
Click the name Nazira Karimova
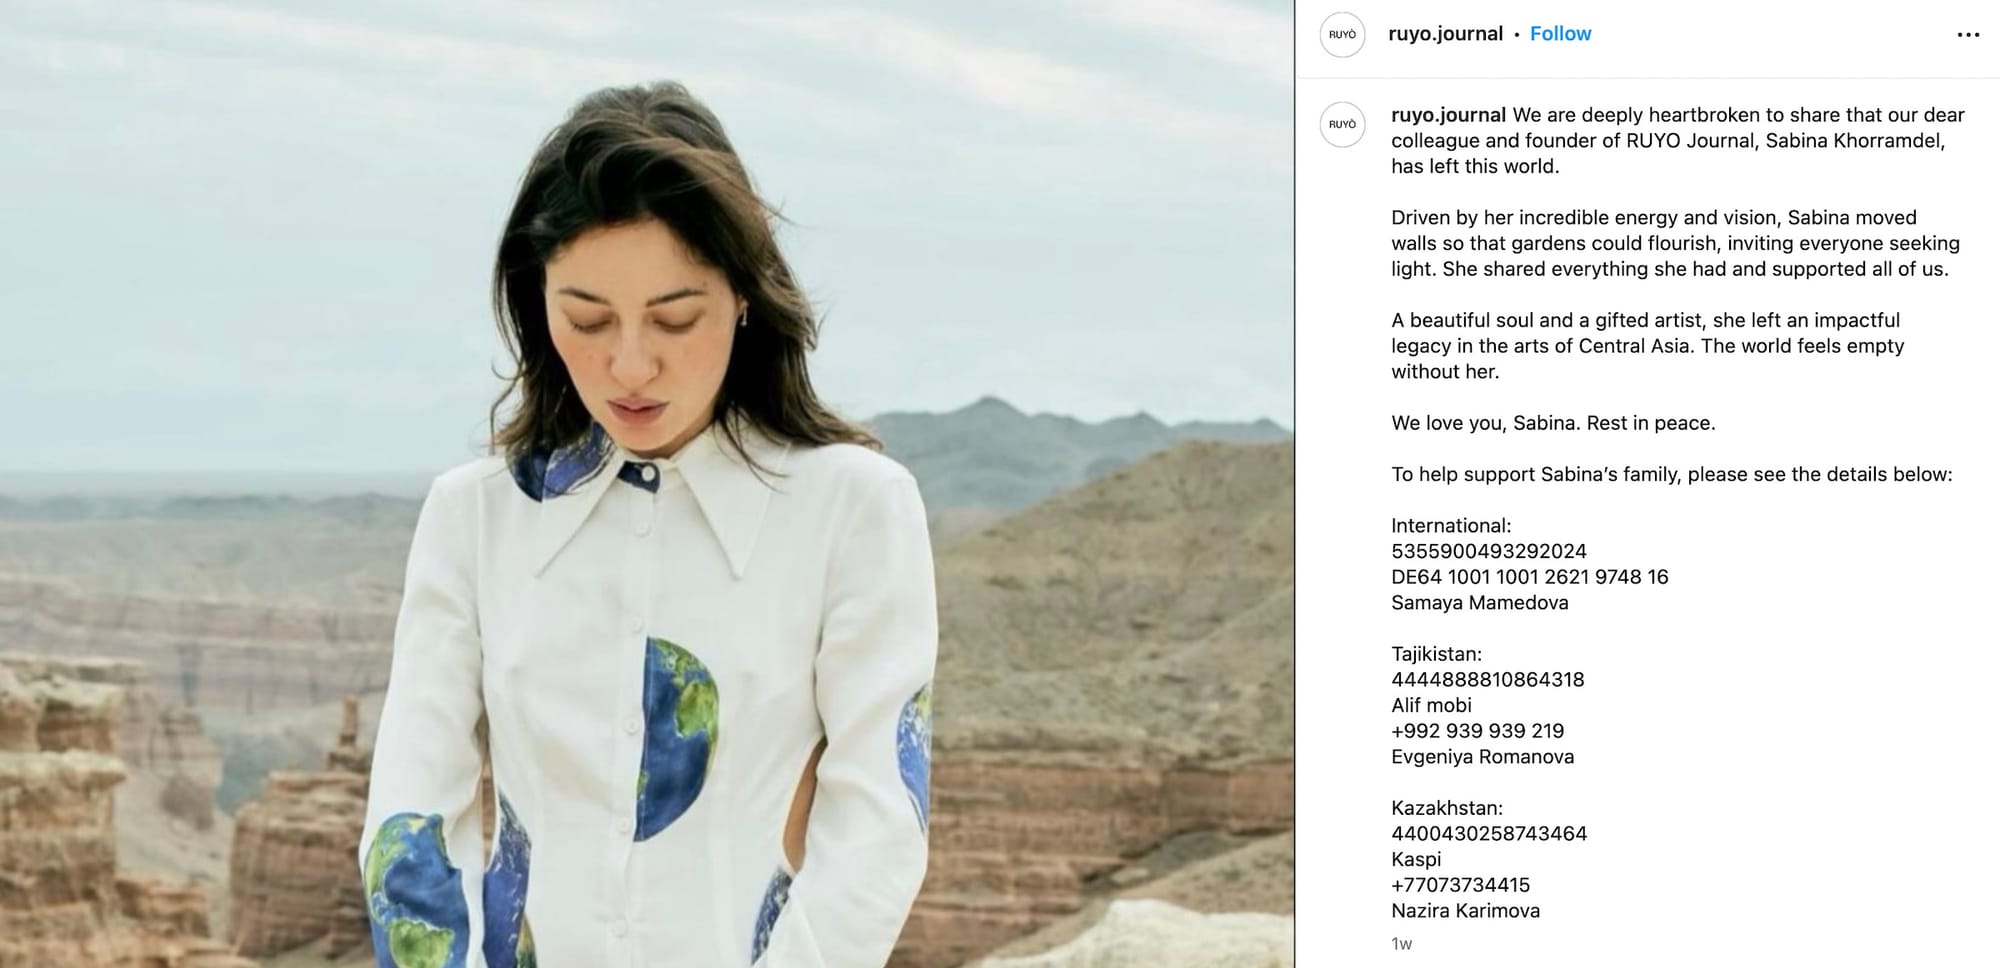coord(1466,911)
